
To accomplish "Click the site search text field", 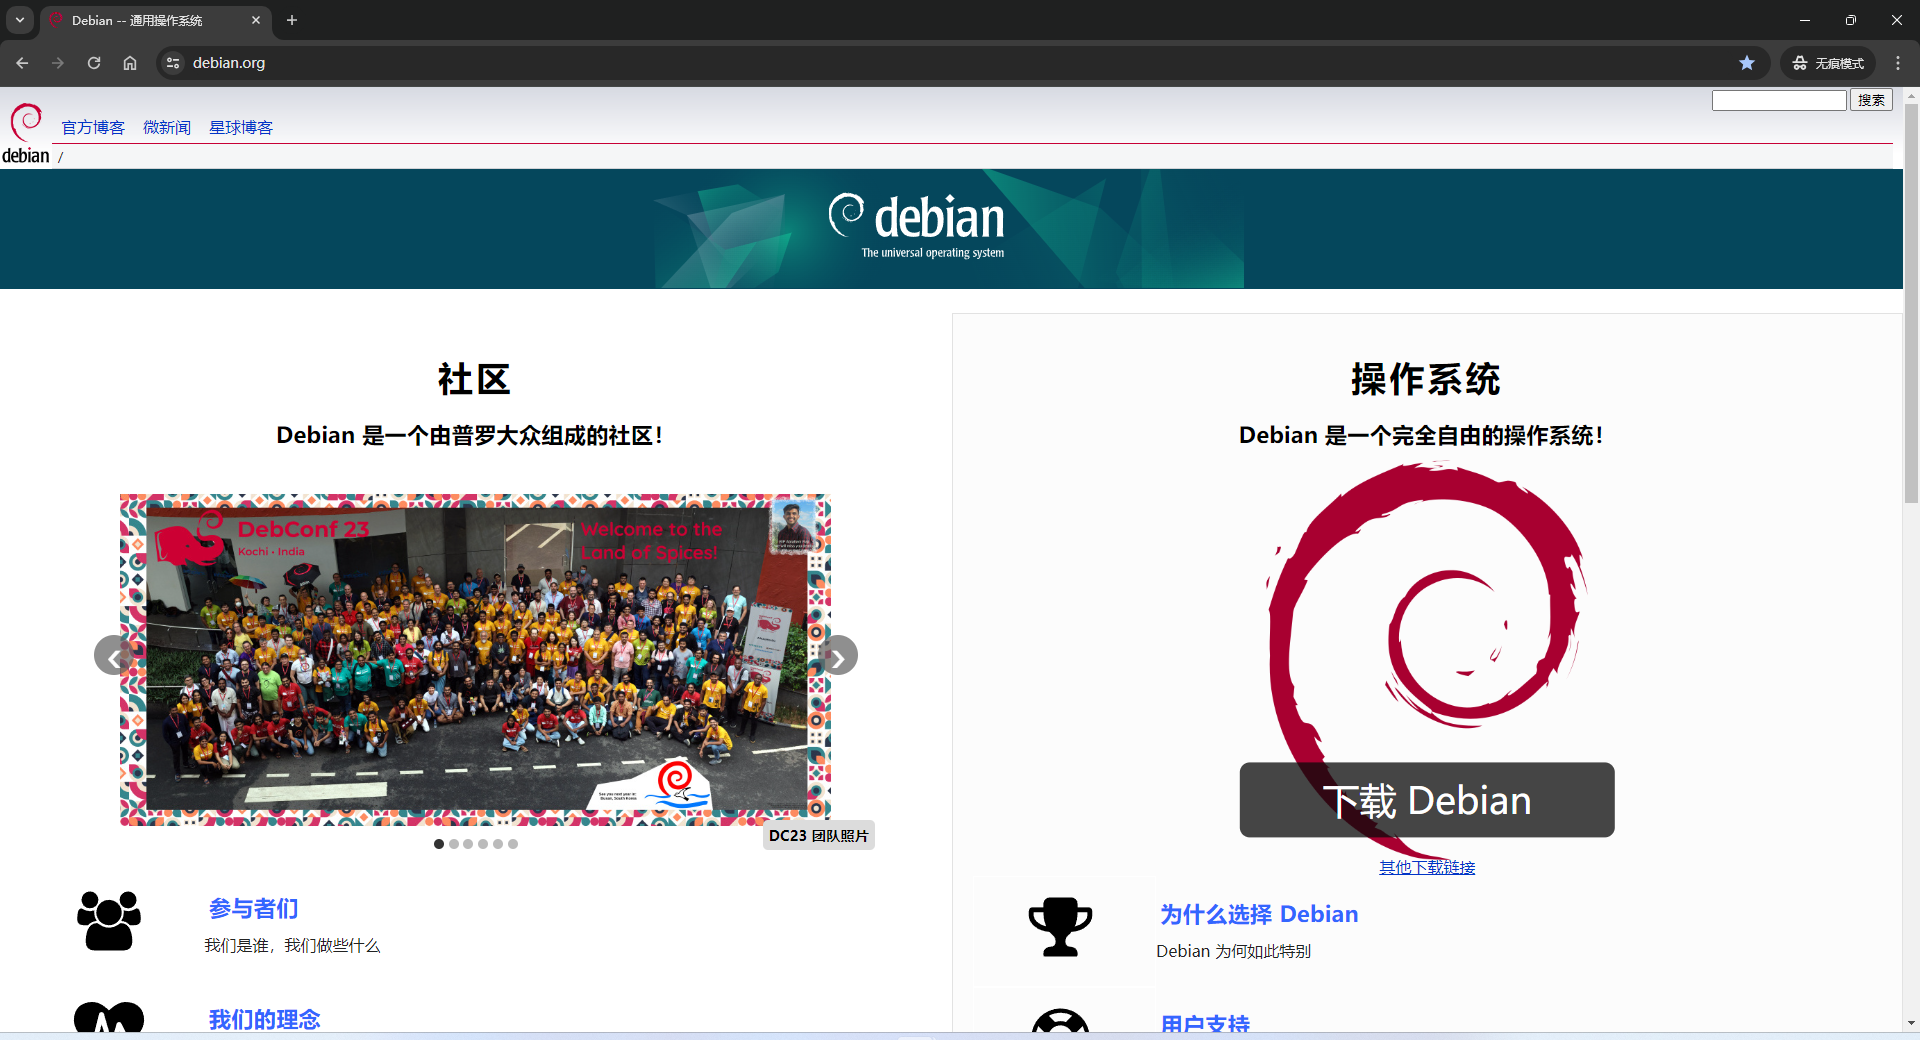I will pos(1779,100).
